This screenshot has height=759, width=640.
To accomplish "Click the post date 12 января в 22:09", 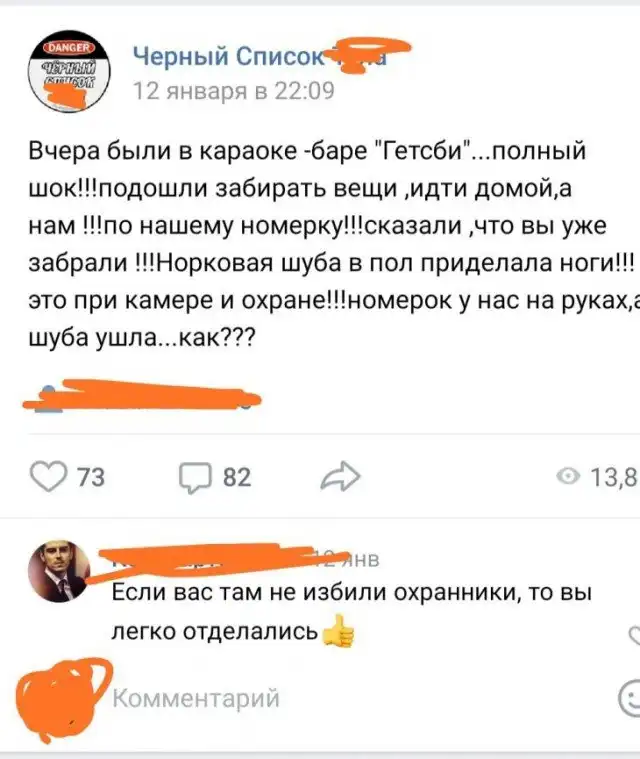I will [234, 91].
